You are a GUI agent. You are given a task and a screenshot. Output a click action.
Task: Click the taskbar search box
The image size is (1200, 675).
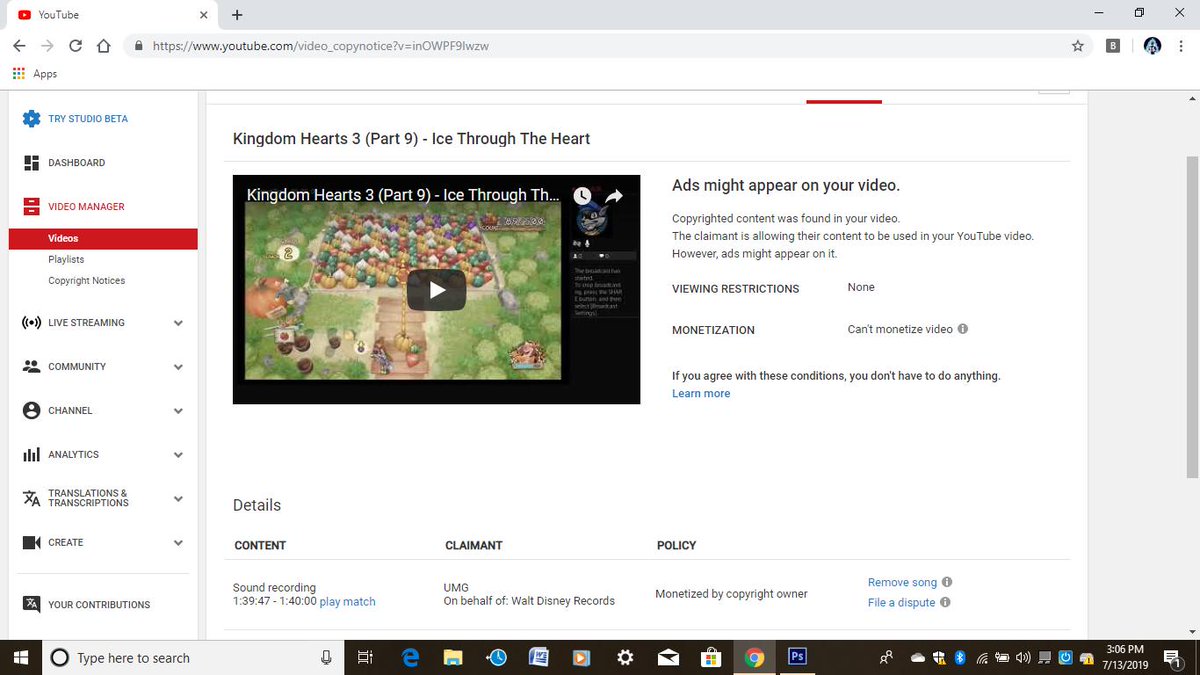click(x=193, y=657)
